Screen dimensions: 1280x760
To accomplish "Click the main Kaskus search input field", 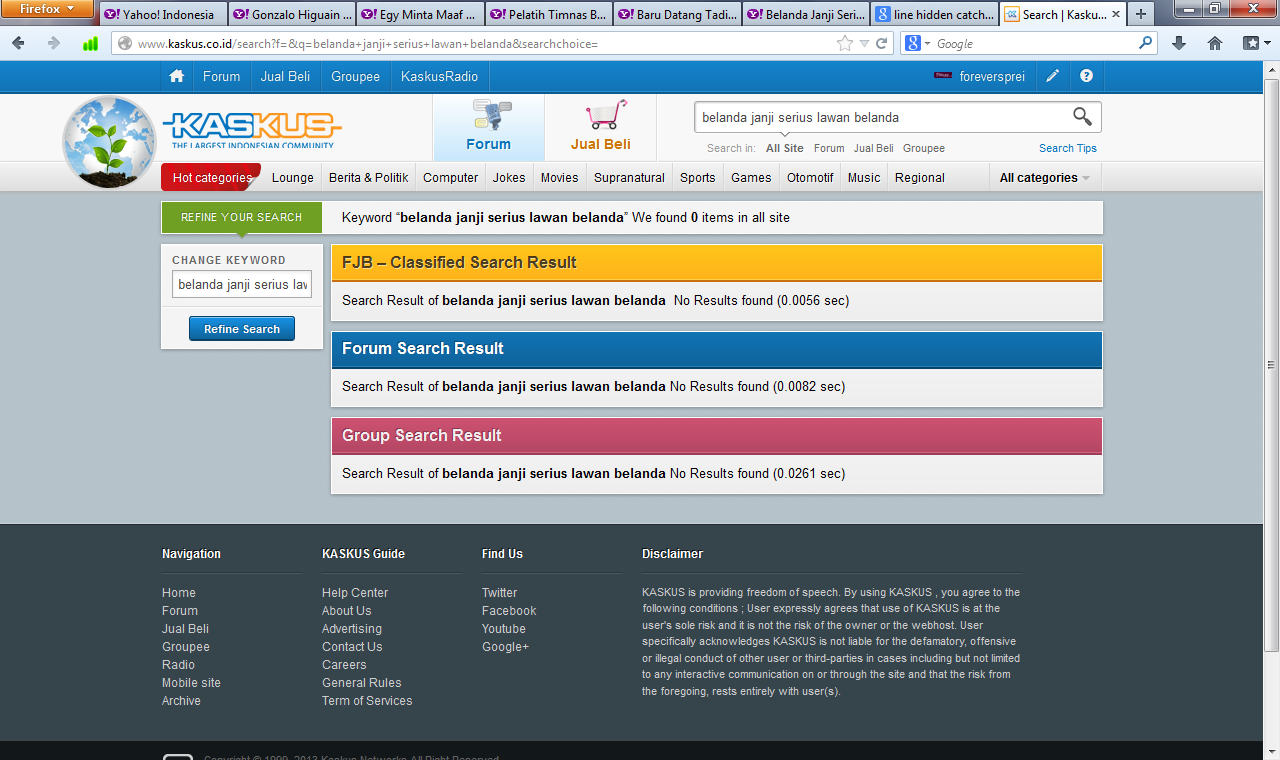I will 882,117.
